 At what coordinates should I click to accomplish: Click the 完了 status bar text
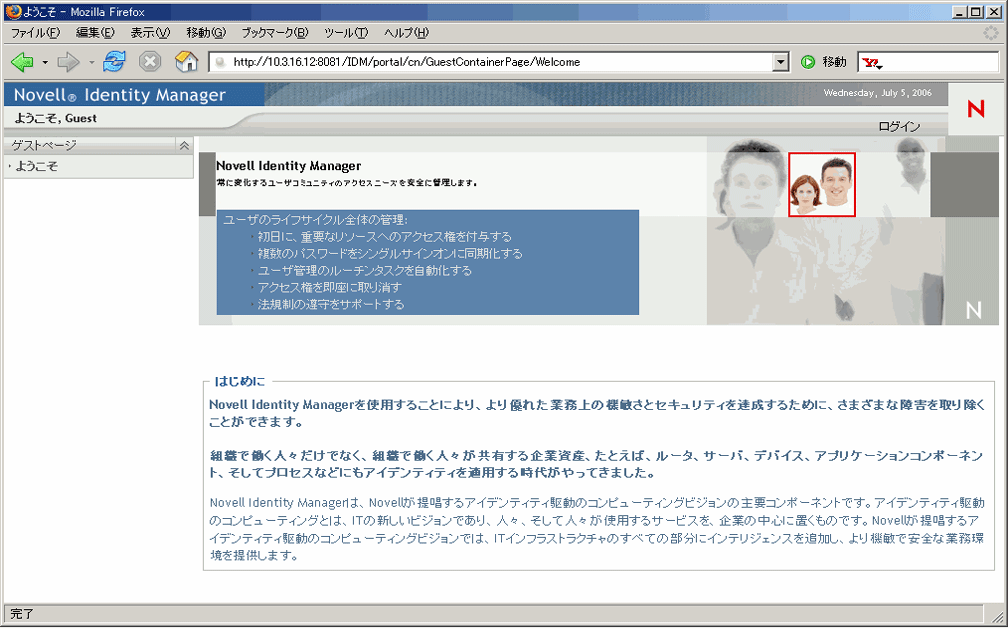click(x=22, y=614)
